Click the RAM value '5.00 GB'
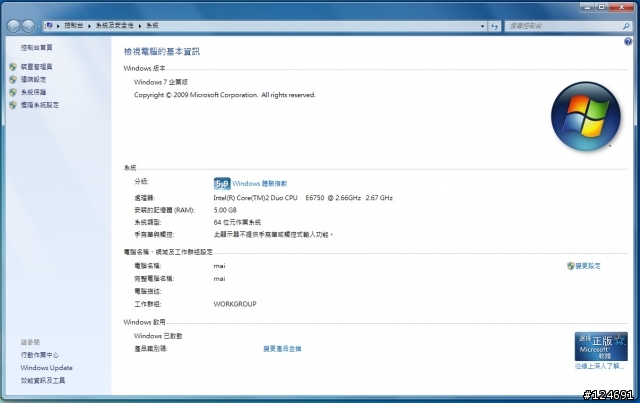Viewport: 640px width, 403px height. pos(225,210)
